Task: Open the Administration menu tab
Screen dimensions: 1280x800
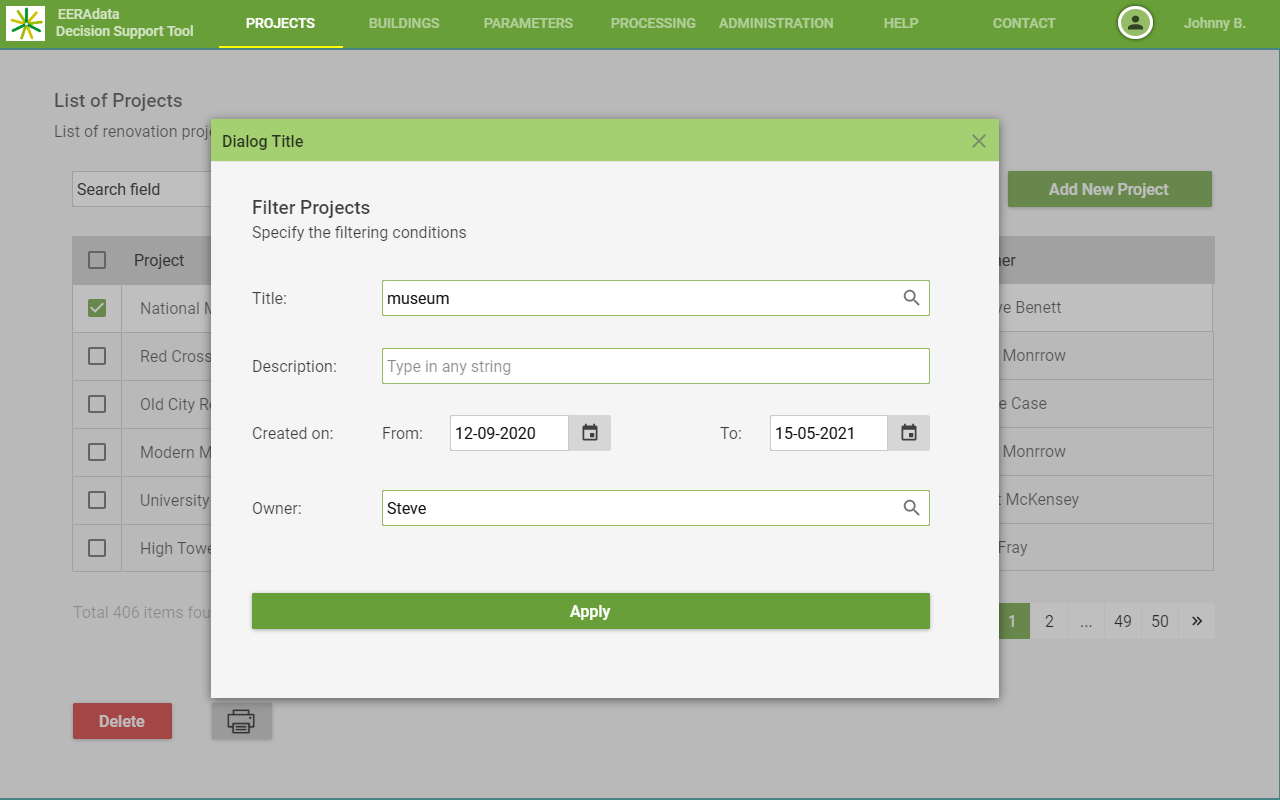Action: 775,23
